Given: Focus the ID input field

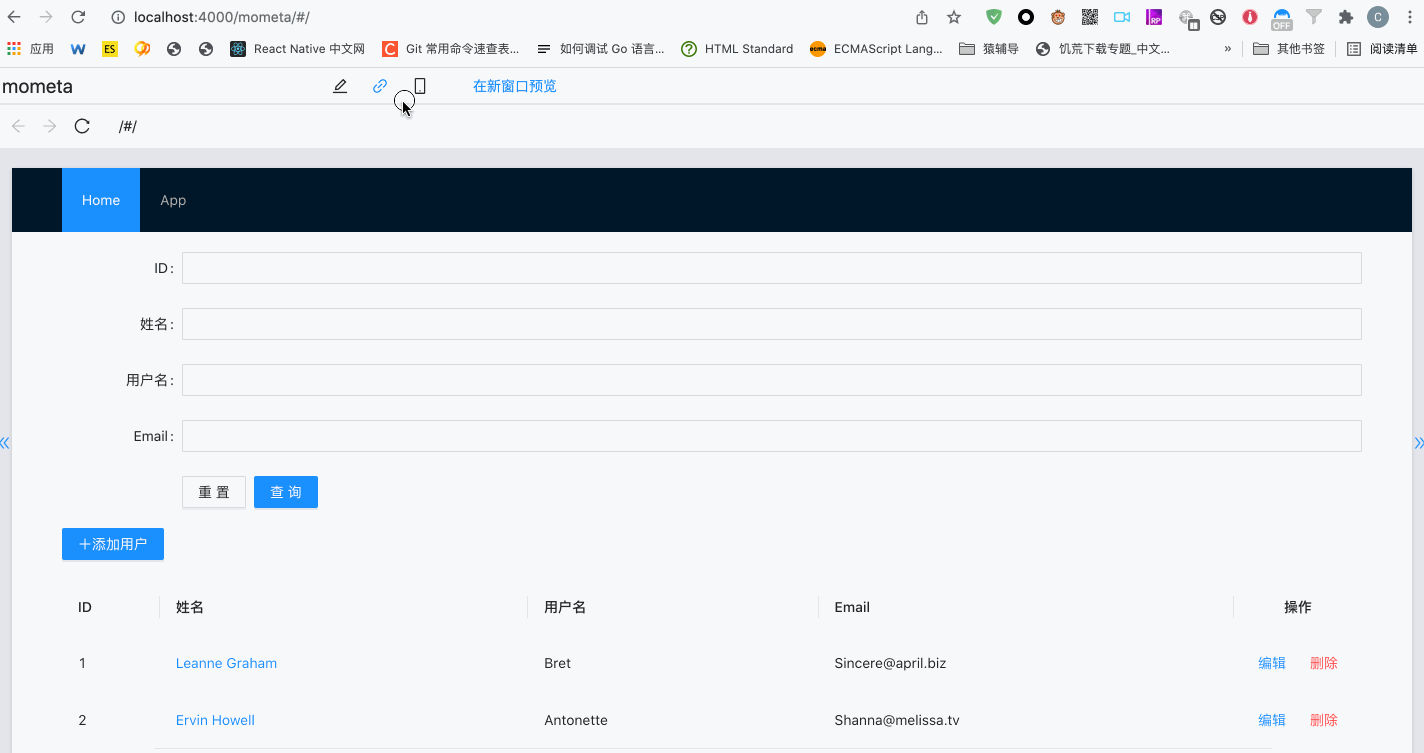Looking at the screenshot, I should pyautogui.click(x=772, y=268).
